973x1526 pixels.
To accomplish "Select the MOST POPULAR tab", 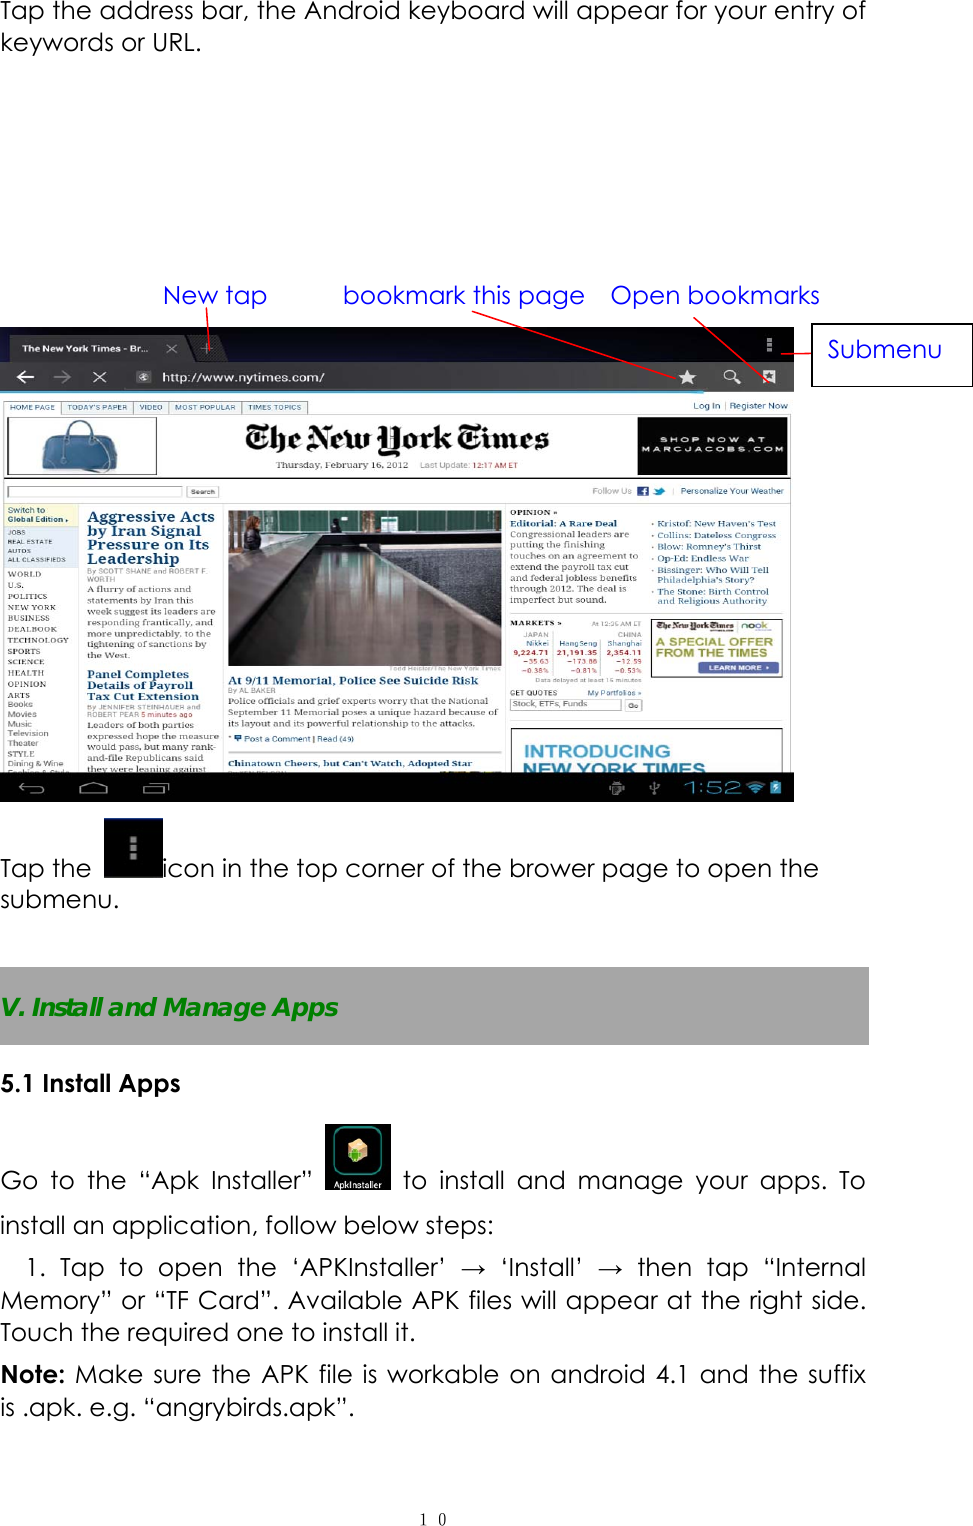I will pyautogui.click(x=204, y=406).
